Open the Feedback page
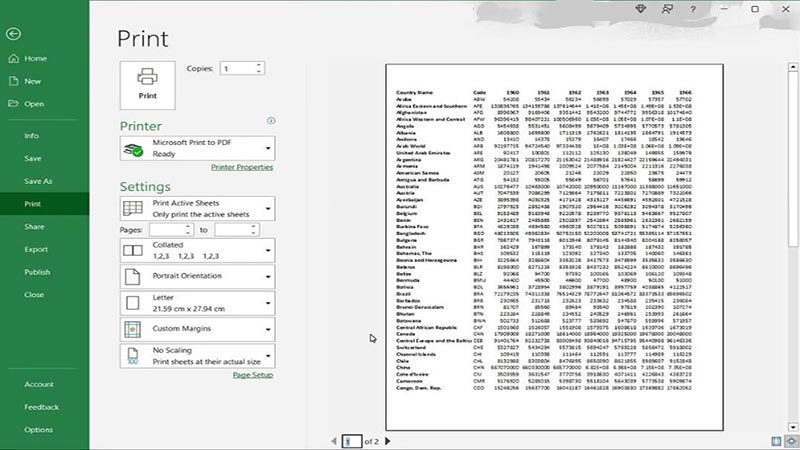 tap(44, 407)
